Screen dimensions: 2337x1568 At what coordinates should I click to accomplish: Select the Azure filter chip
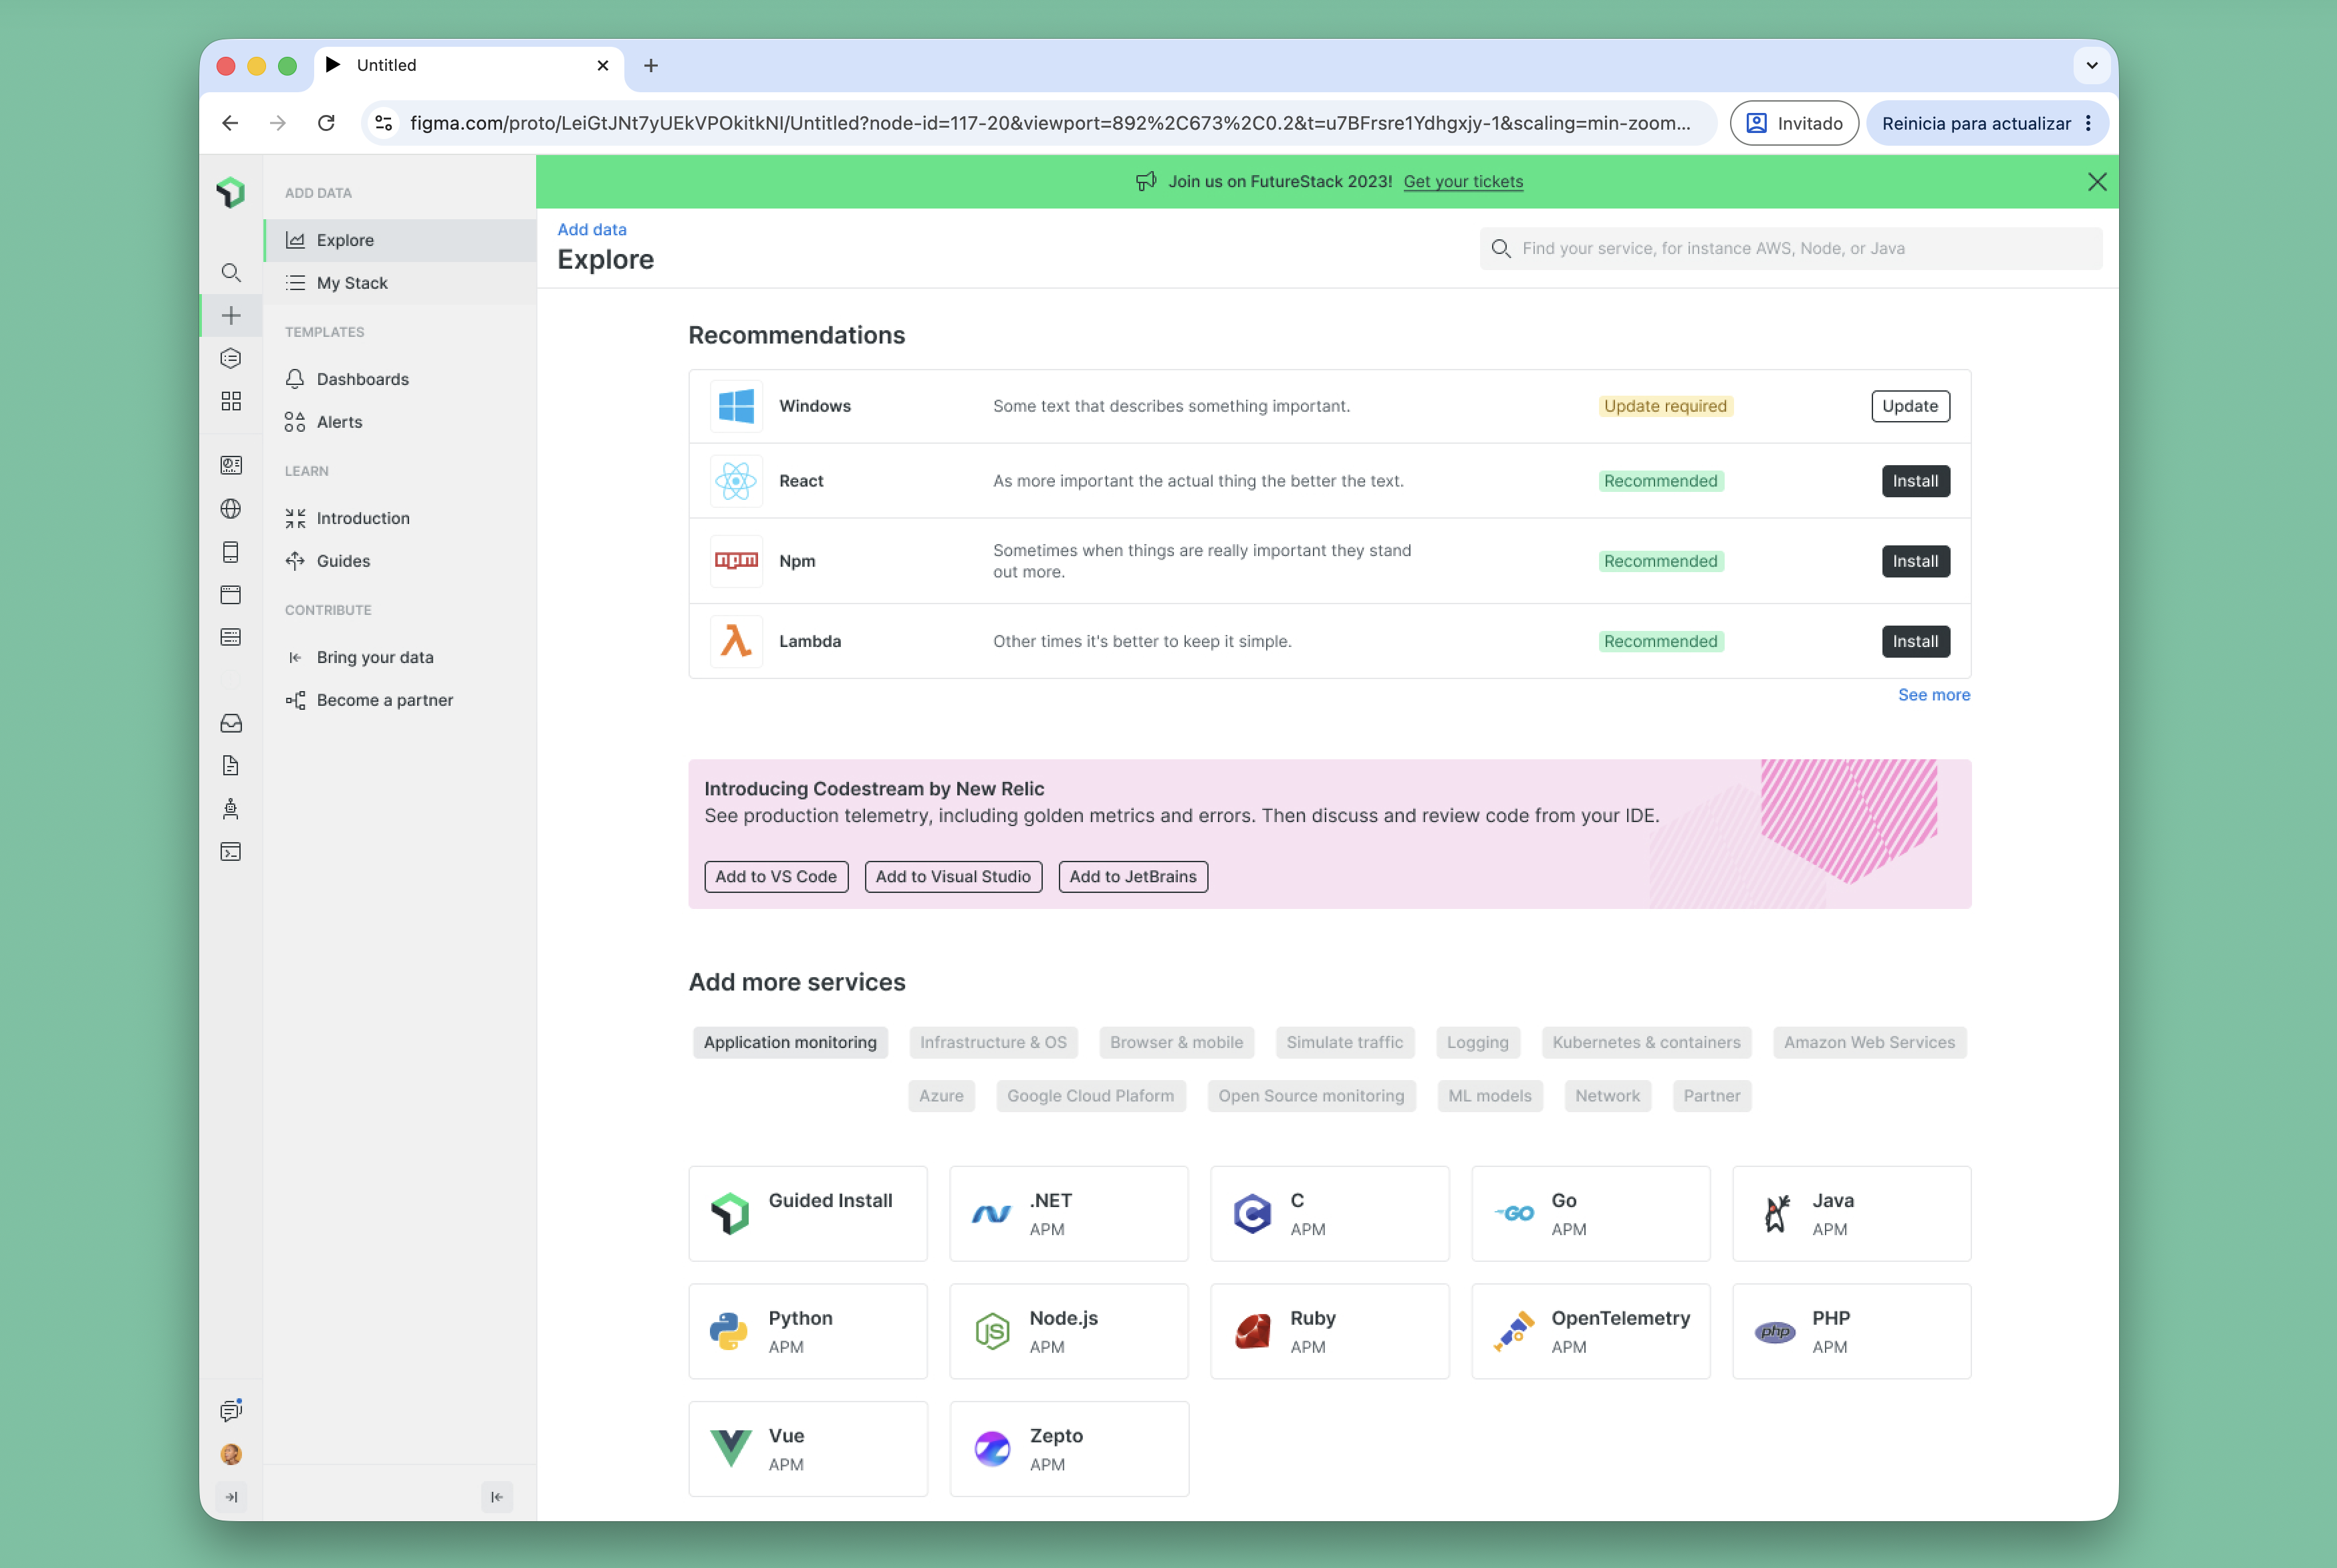(941, 1096)
